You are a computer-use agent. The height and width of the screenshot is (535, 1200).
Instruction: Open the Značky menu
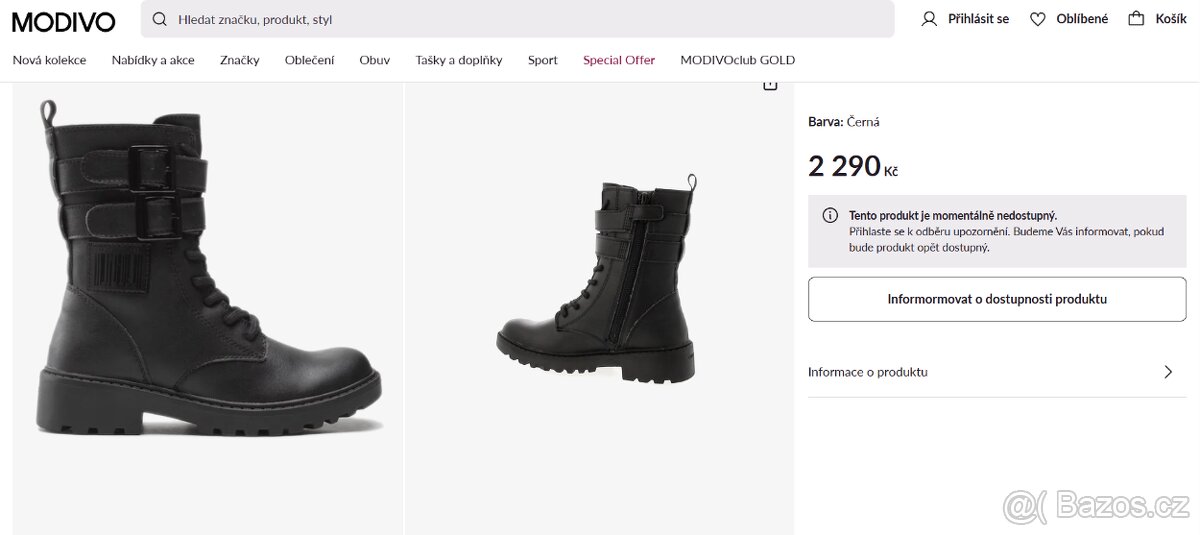(x=240, y=60)
